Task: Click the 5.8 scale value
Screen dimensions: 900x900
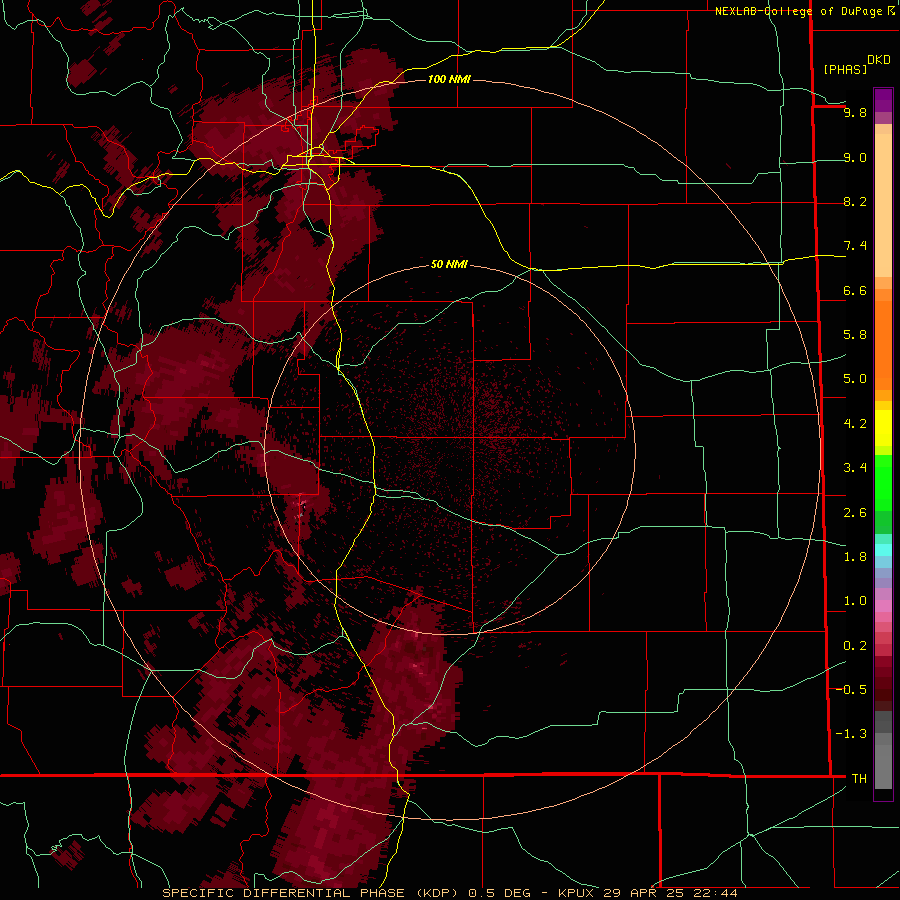Action: pyautogui.click(x=855, y=335)
